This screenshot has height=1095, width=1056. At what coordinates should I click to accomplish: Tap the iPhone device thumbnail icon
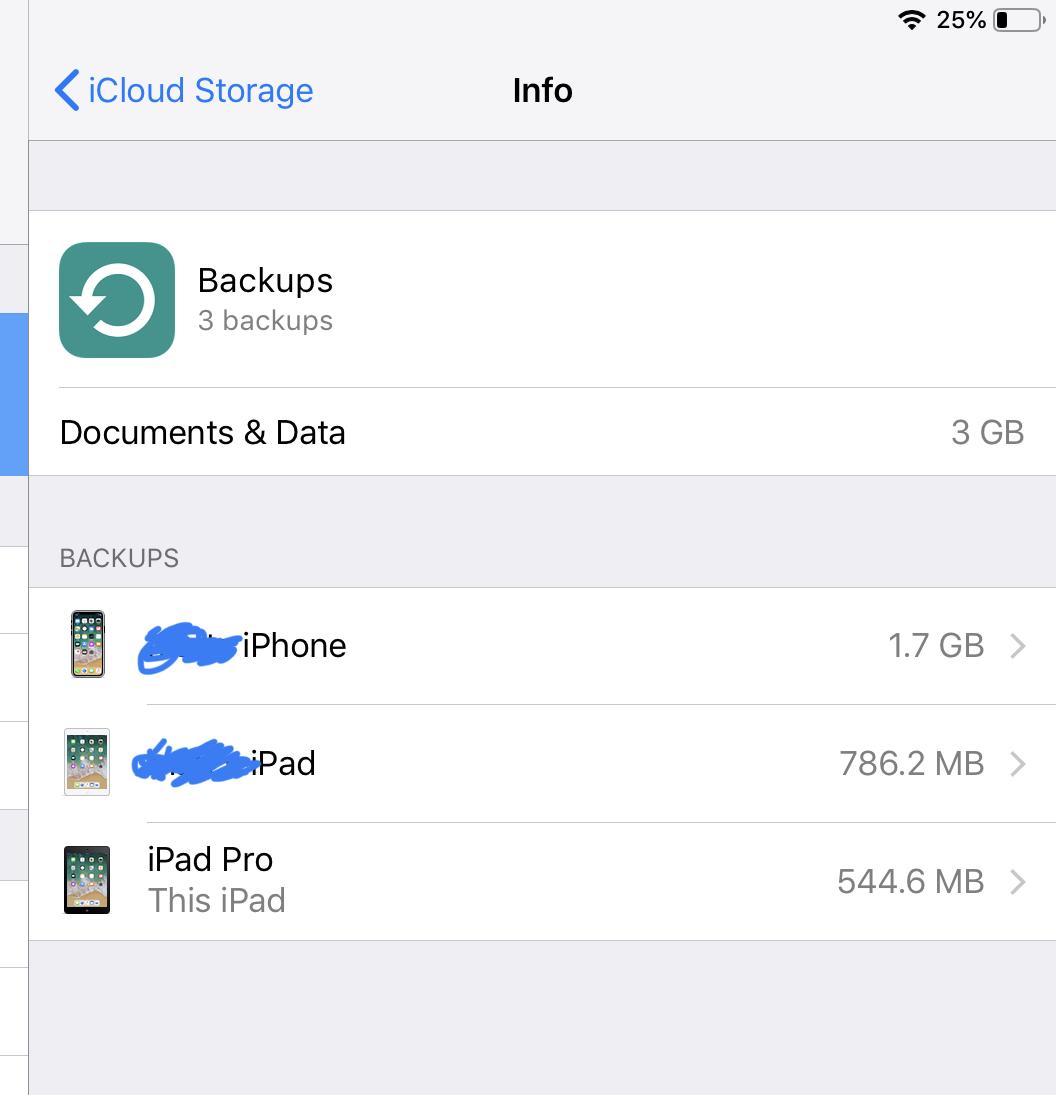(88, 645)
